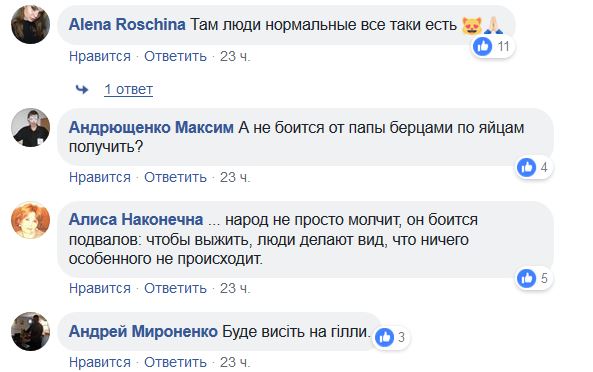Open Андрей Мироненко's profile picture
593x372 pixels.
tap(31, 331)
